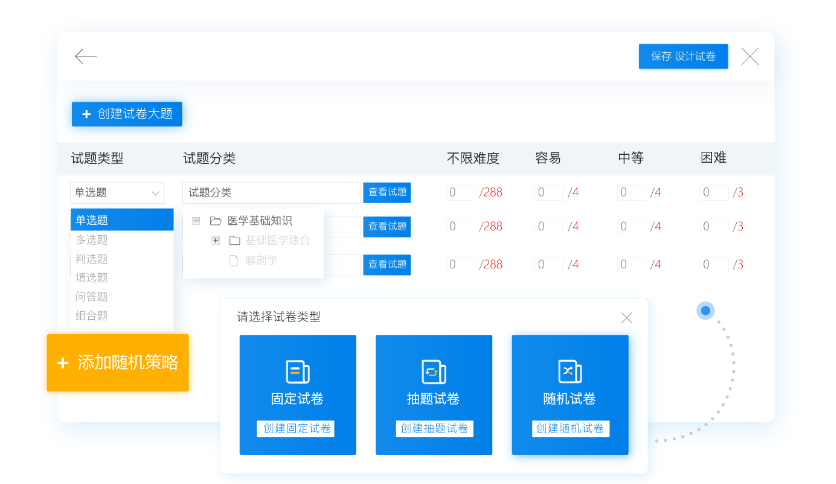This screenshot has height=484, width=836.
Task: Click the back arrow icon
Action: pos(86,57)
